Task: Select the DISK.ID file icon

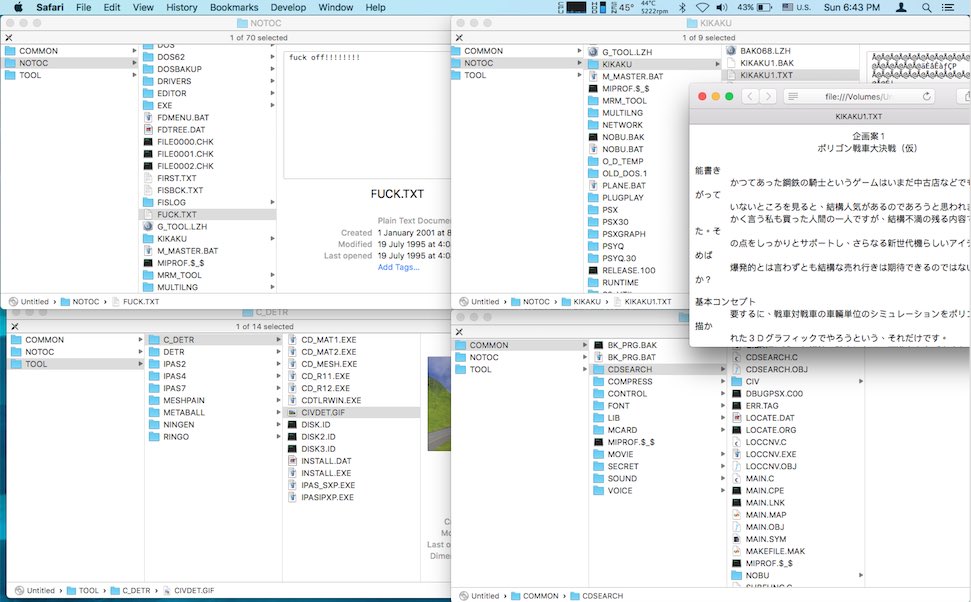Action: click(292, 424)
